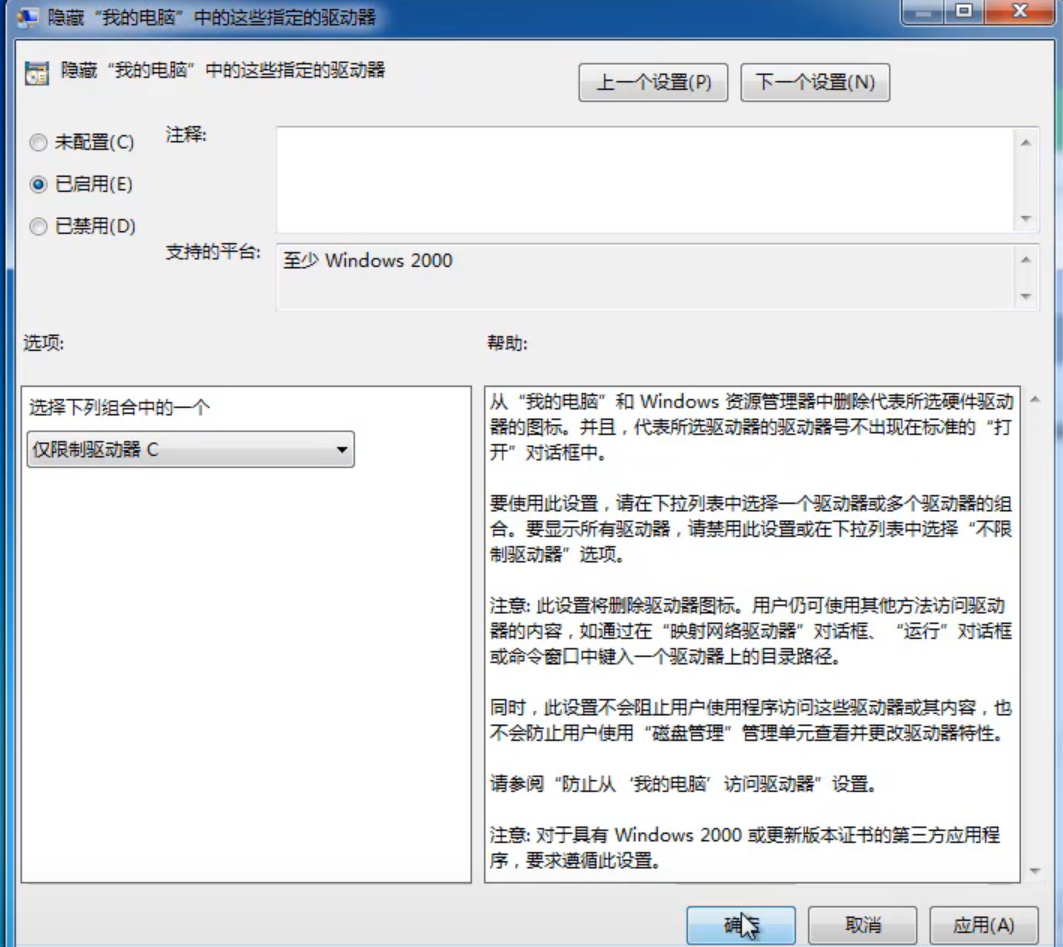Select the 已启用 radio button

[39, 185]
